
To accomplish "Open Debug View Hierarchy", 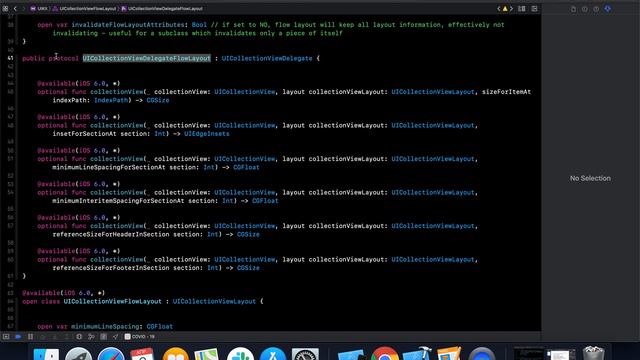I will [79, 337].
